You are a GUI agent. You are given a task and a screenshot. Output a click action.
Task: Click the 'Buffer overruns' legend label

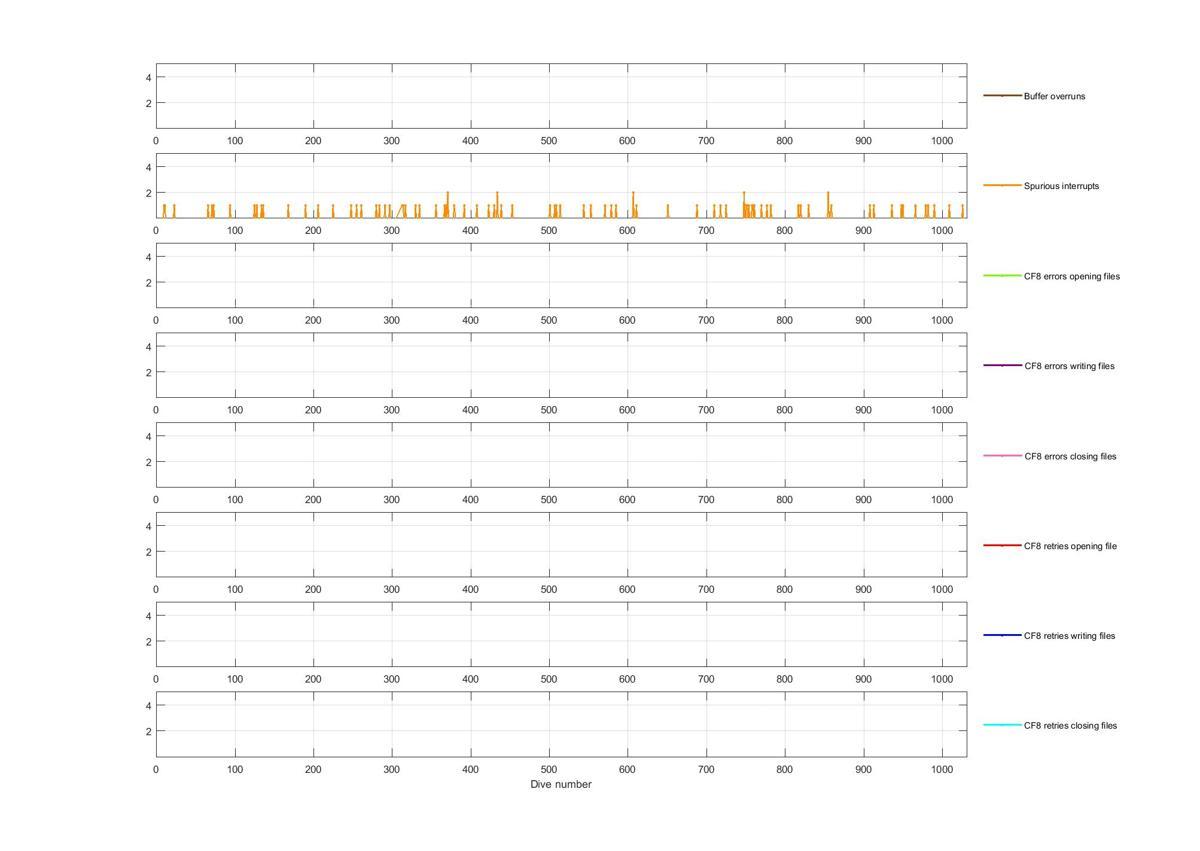pyautogui.click(x=1054, y=97)
